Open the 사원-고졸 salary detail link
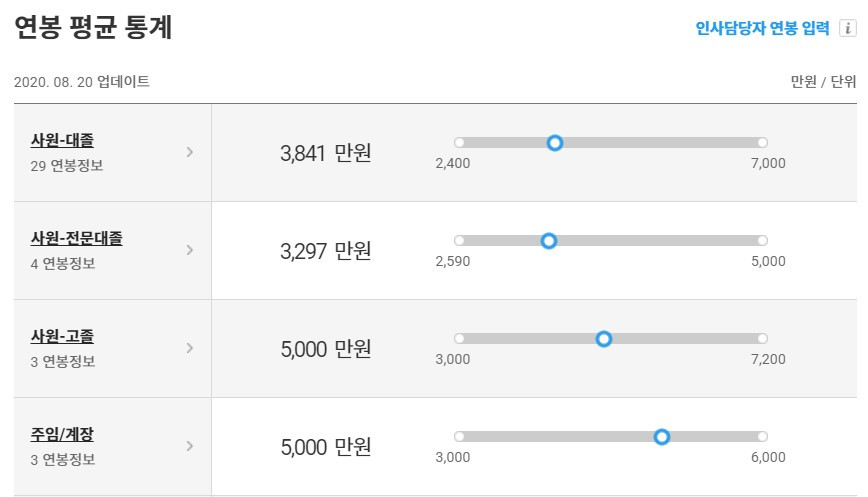 [x=62, y=336]
